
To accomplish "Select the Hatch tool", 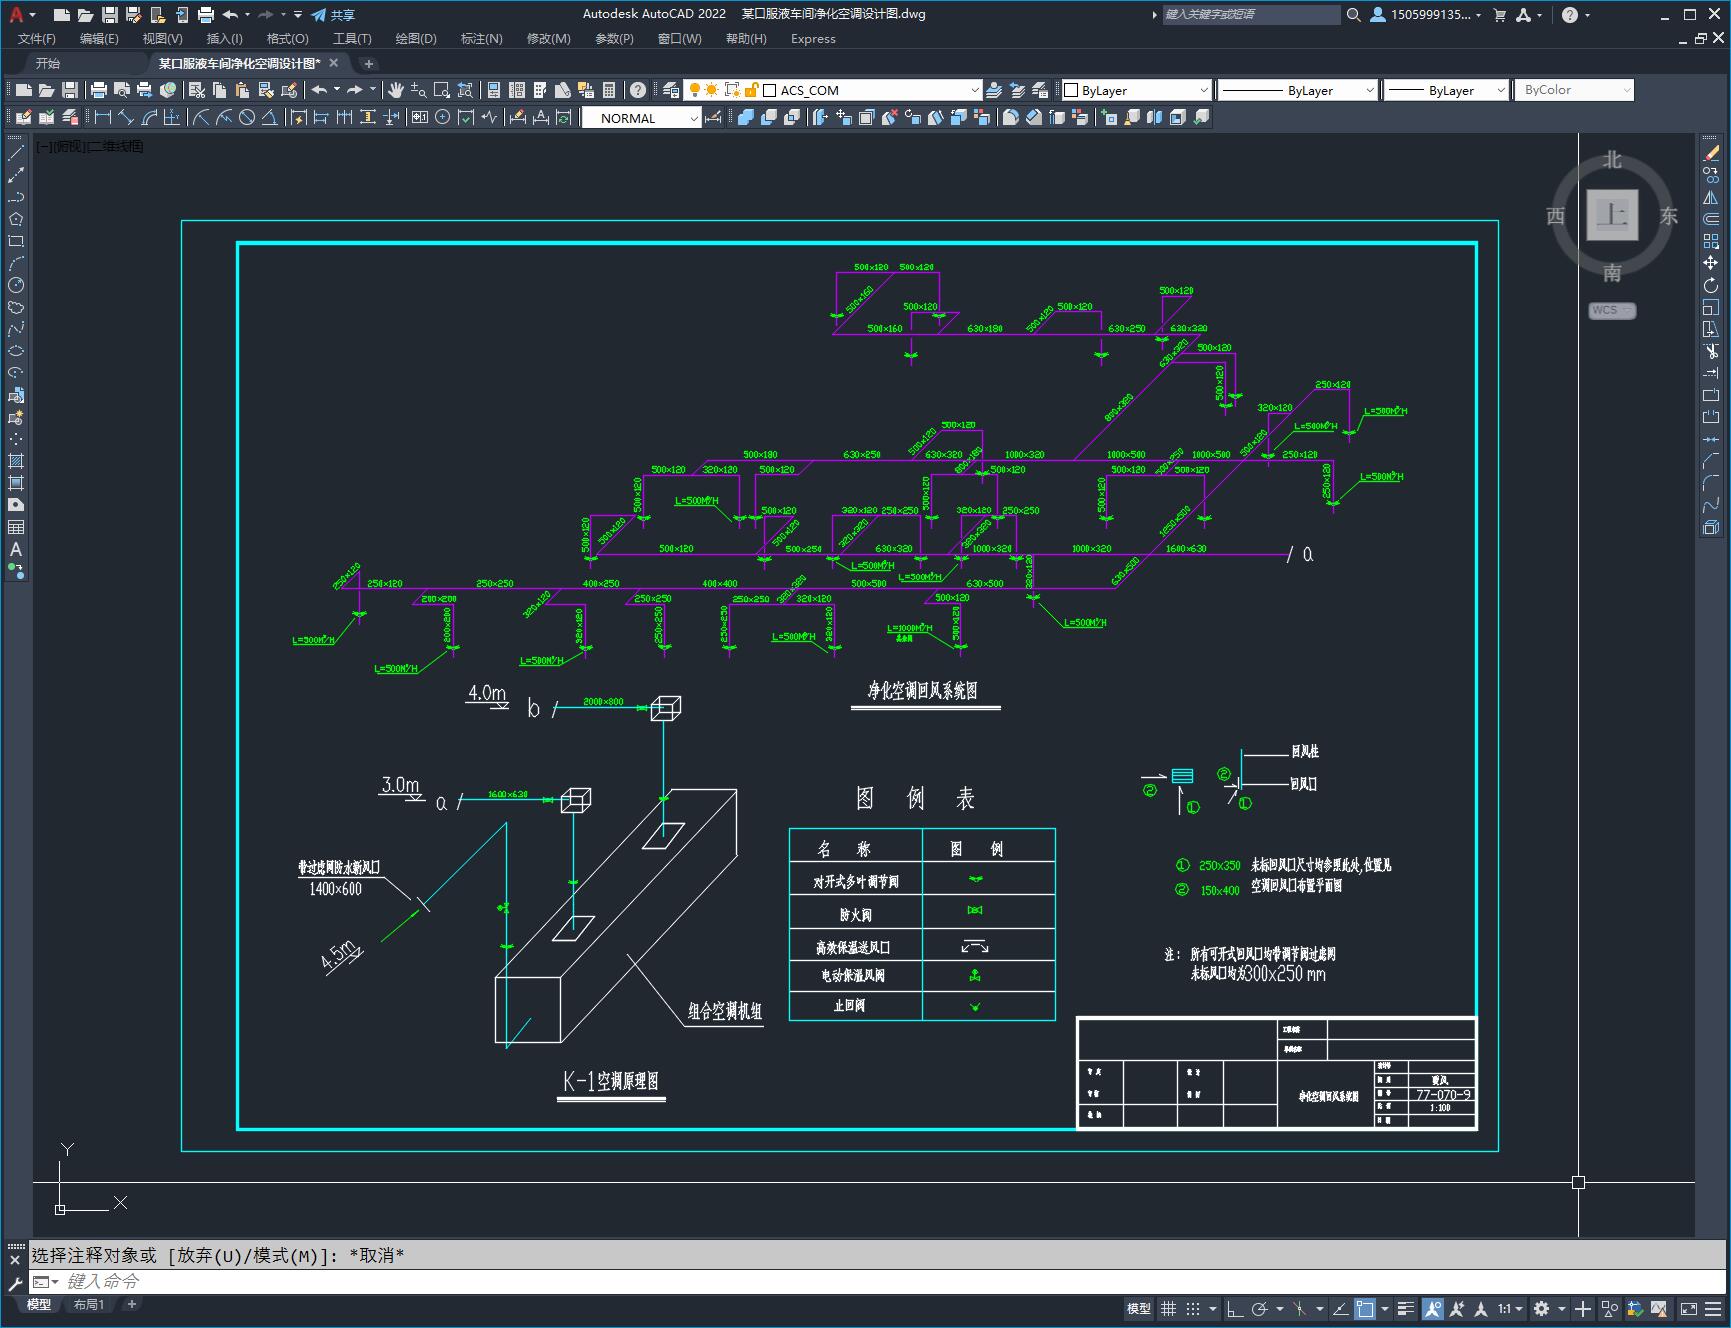I will (16, 461).
